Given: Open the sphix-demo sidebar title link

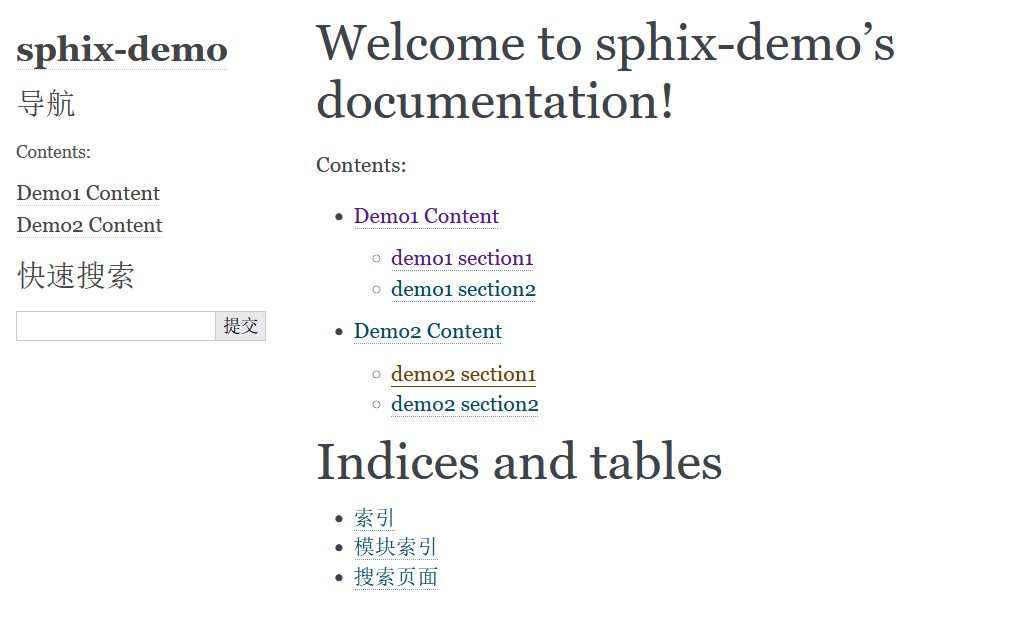Looking at the screenshot, I should [121, 50].
